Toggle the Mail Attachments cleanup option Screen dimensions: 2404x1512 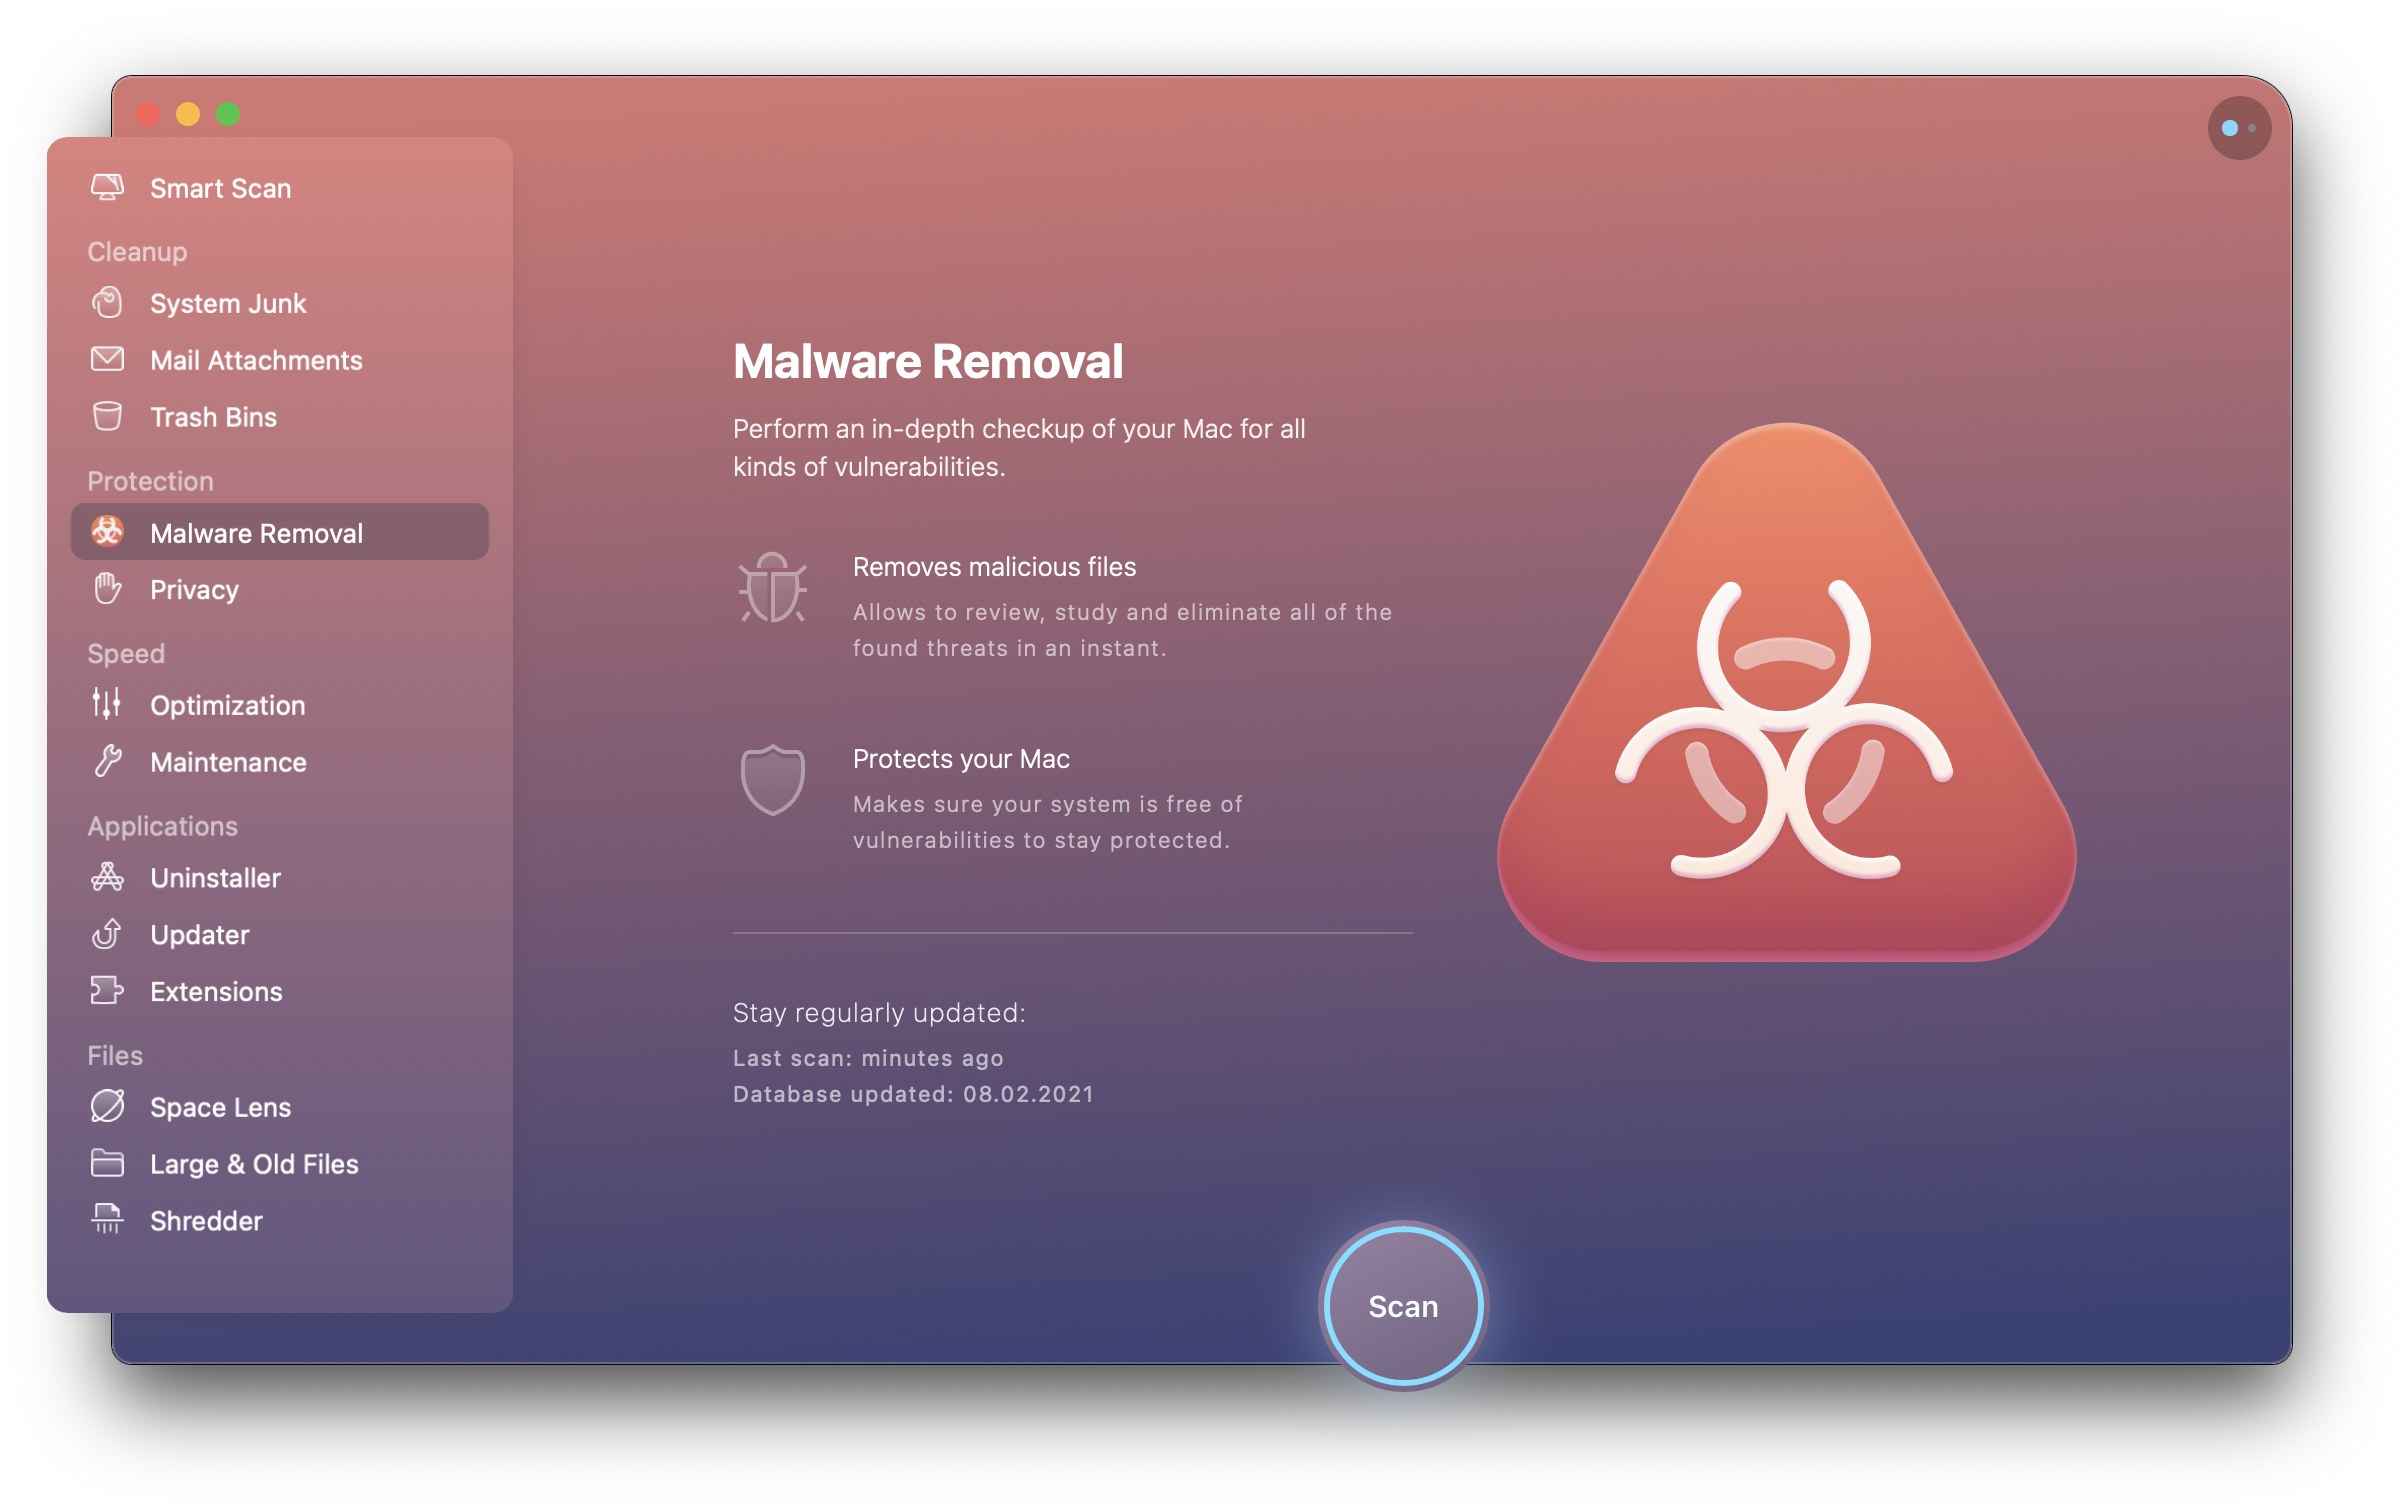click(254, 361)
